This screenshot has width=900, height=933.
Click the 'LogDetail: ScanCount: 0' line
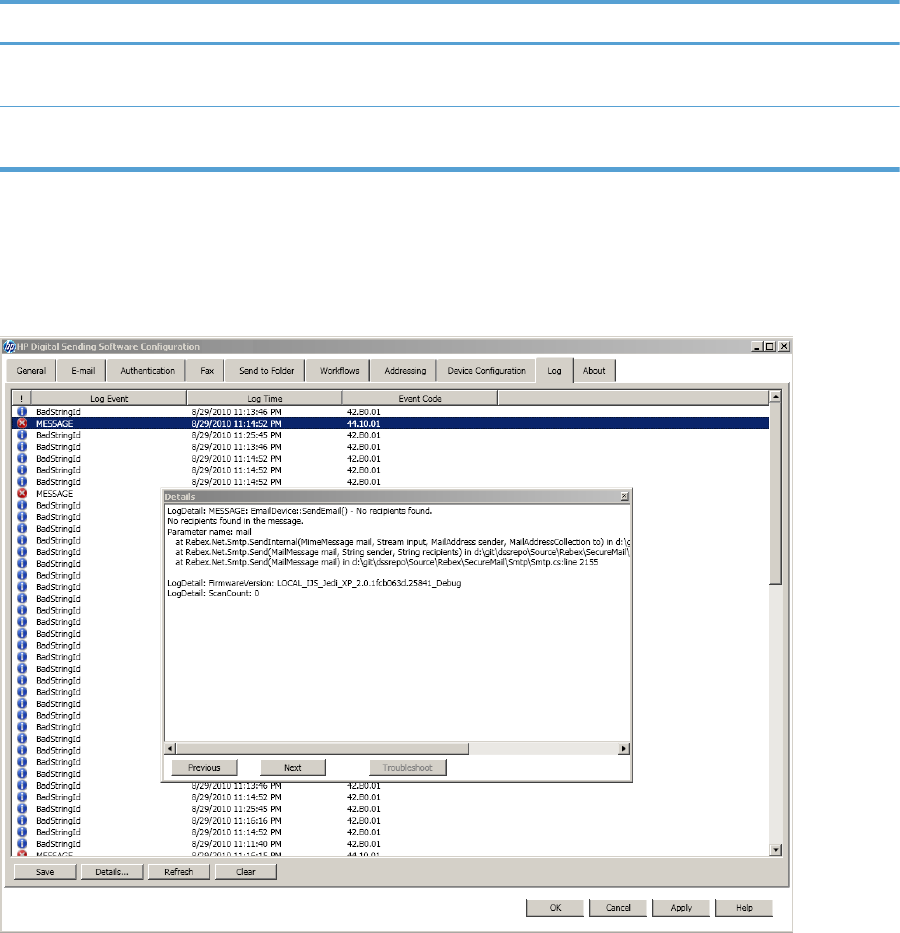click(x=213, y=593)
